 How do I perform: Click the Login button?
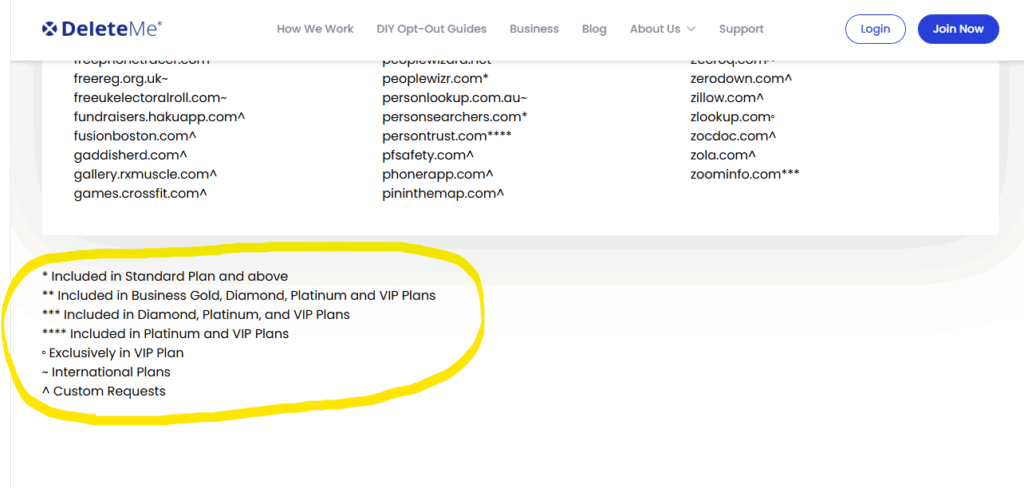pos(875,29)
